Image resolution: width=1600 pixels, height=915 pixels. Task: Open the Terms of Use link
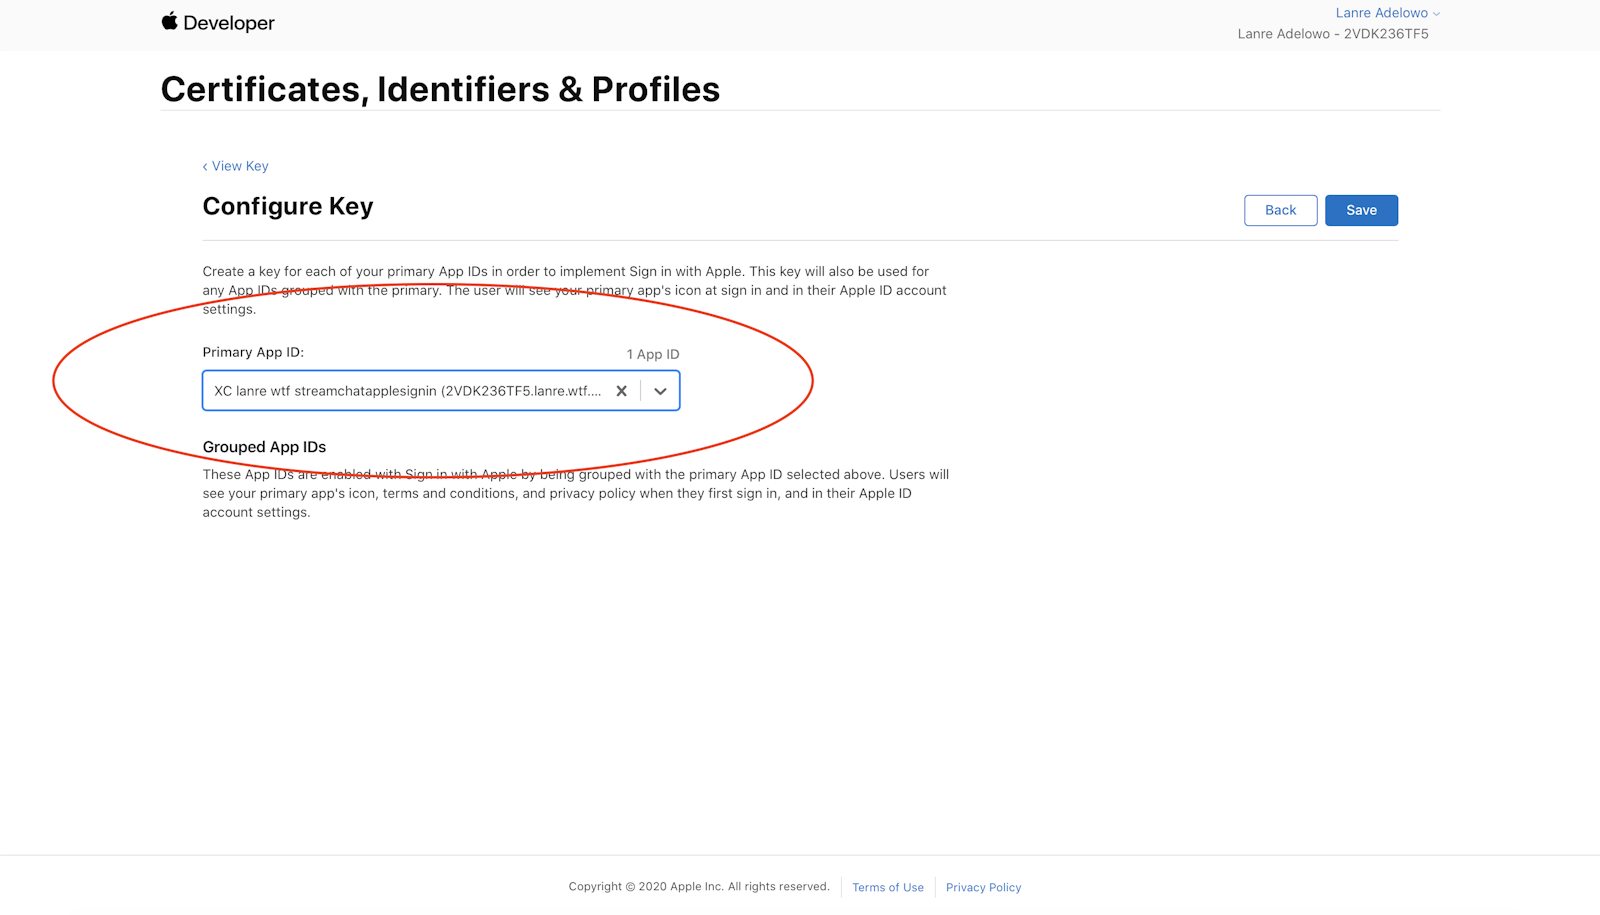[888, 888]
